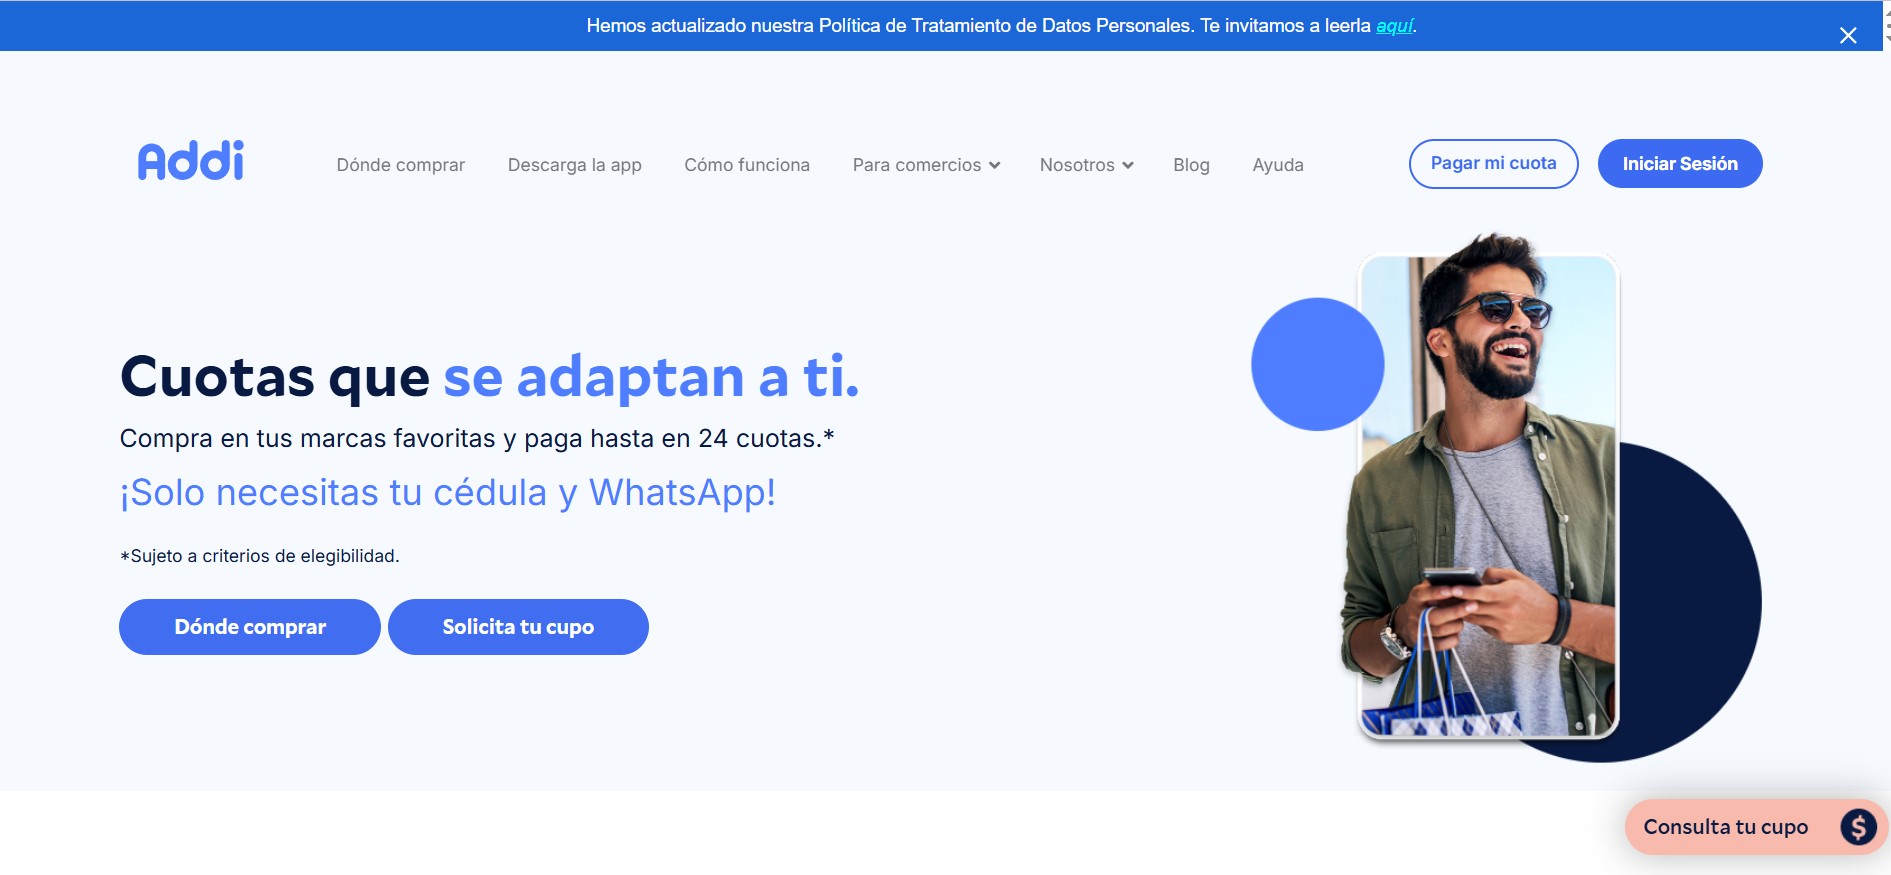Go to Dónde comprar in navigation bar

[400, 165]
